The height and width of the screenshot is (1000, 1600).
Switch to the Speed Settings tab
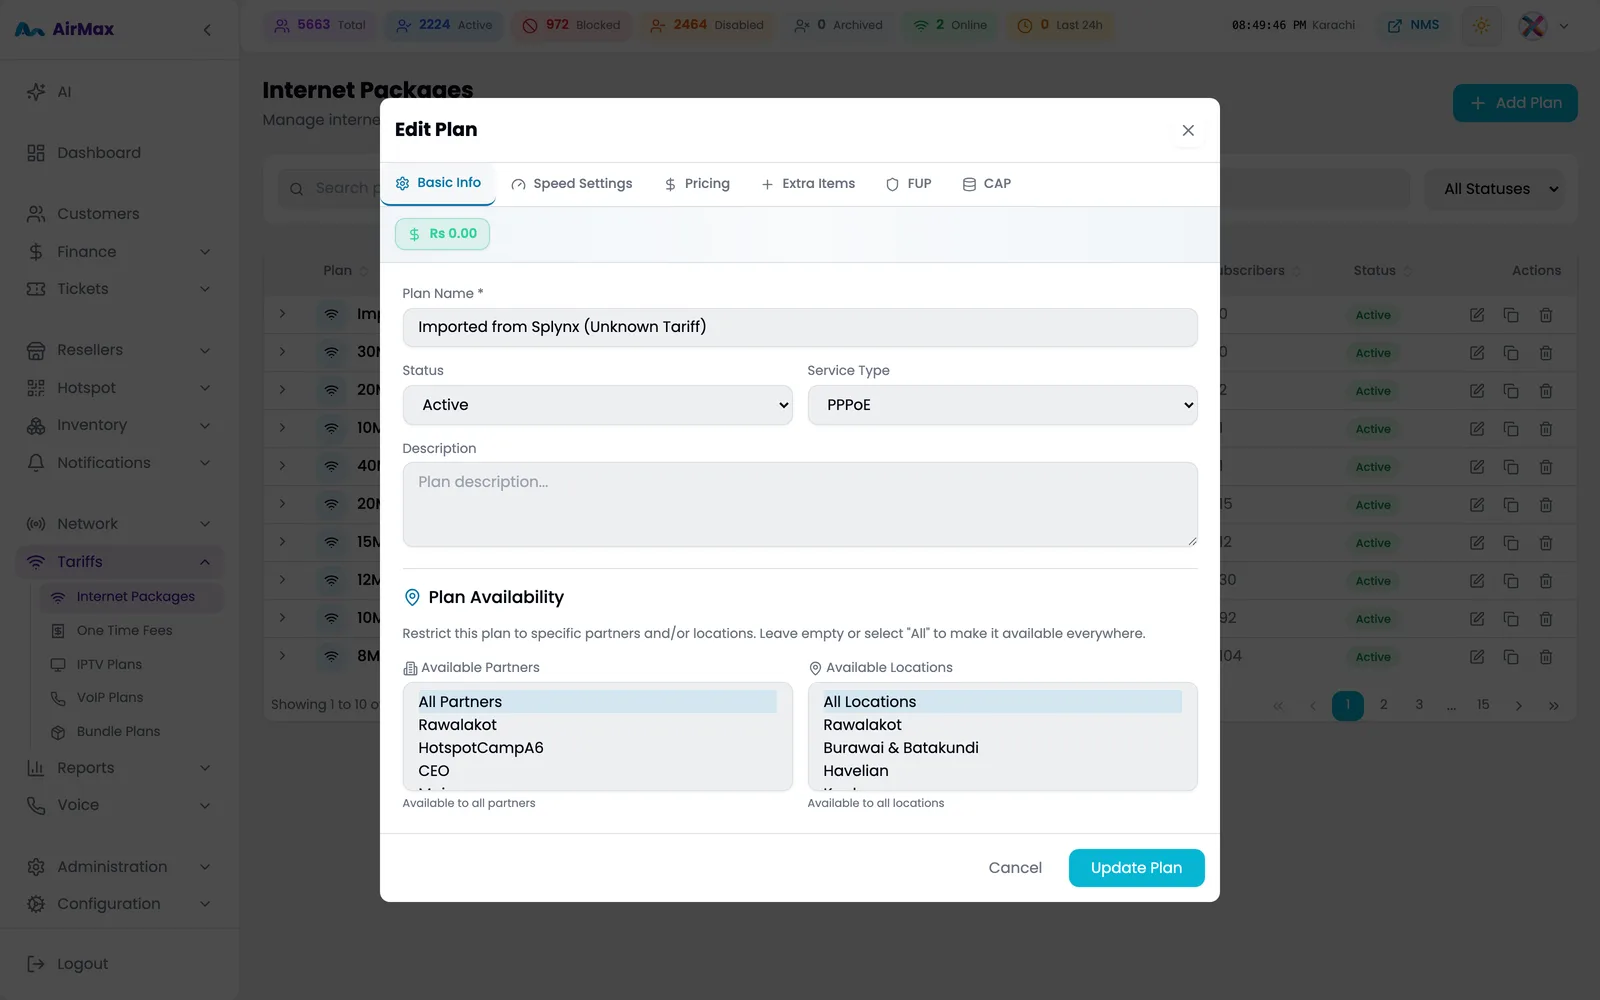572,184
